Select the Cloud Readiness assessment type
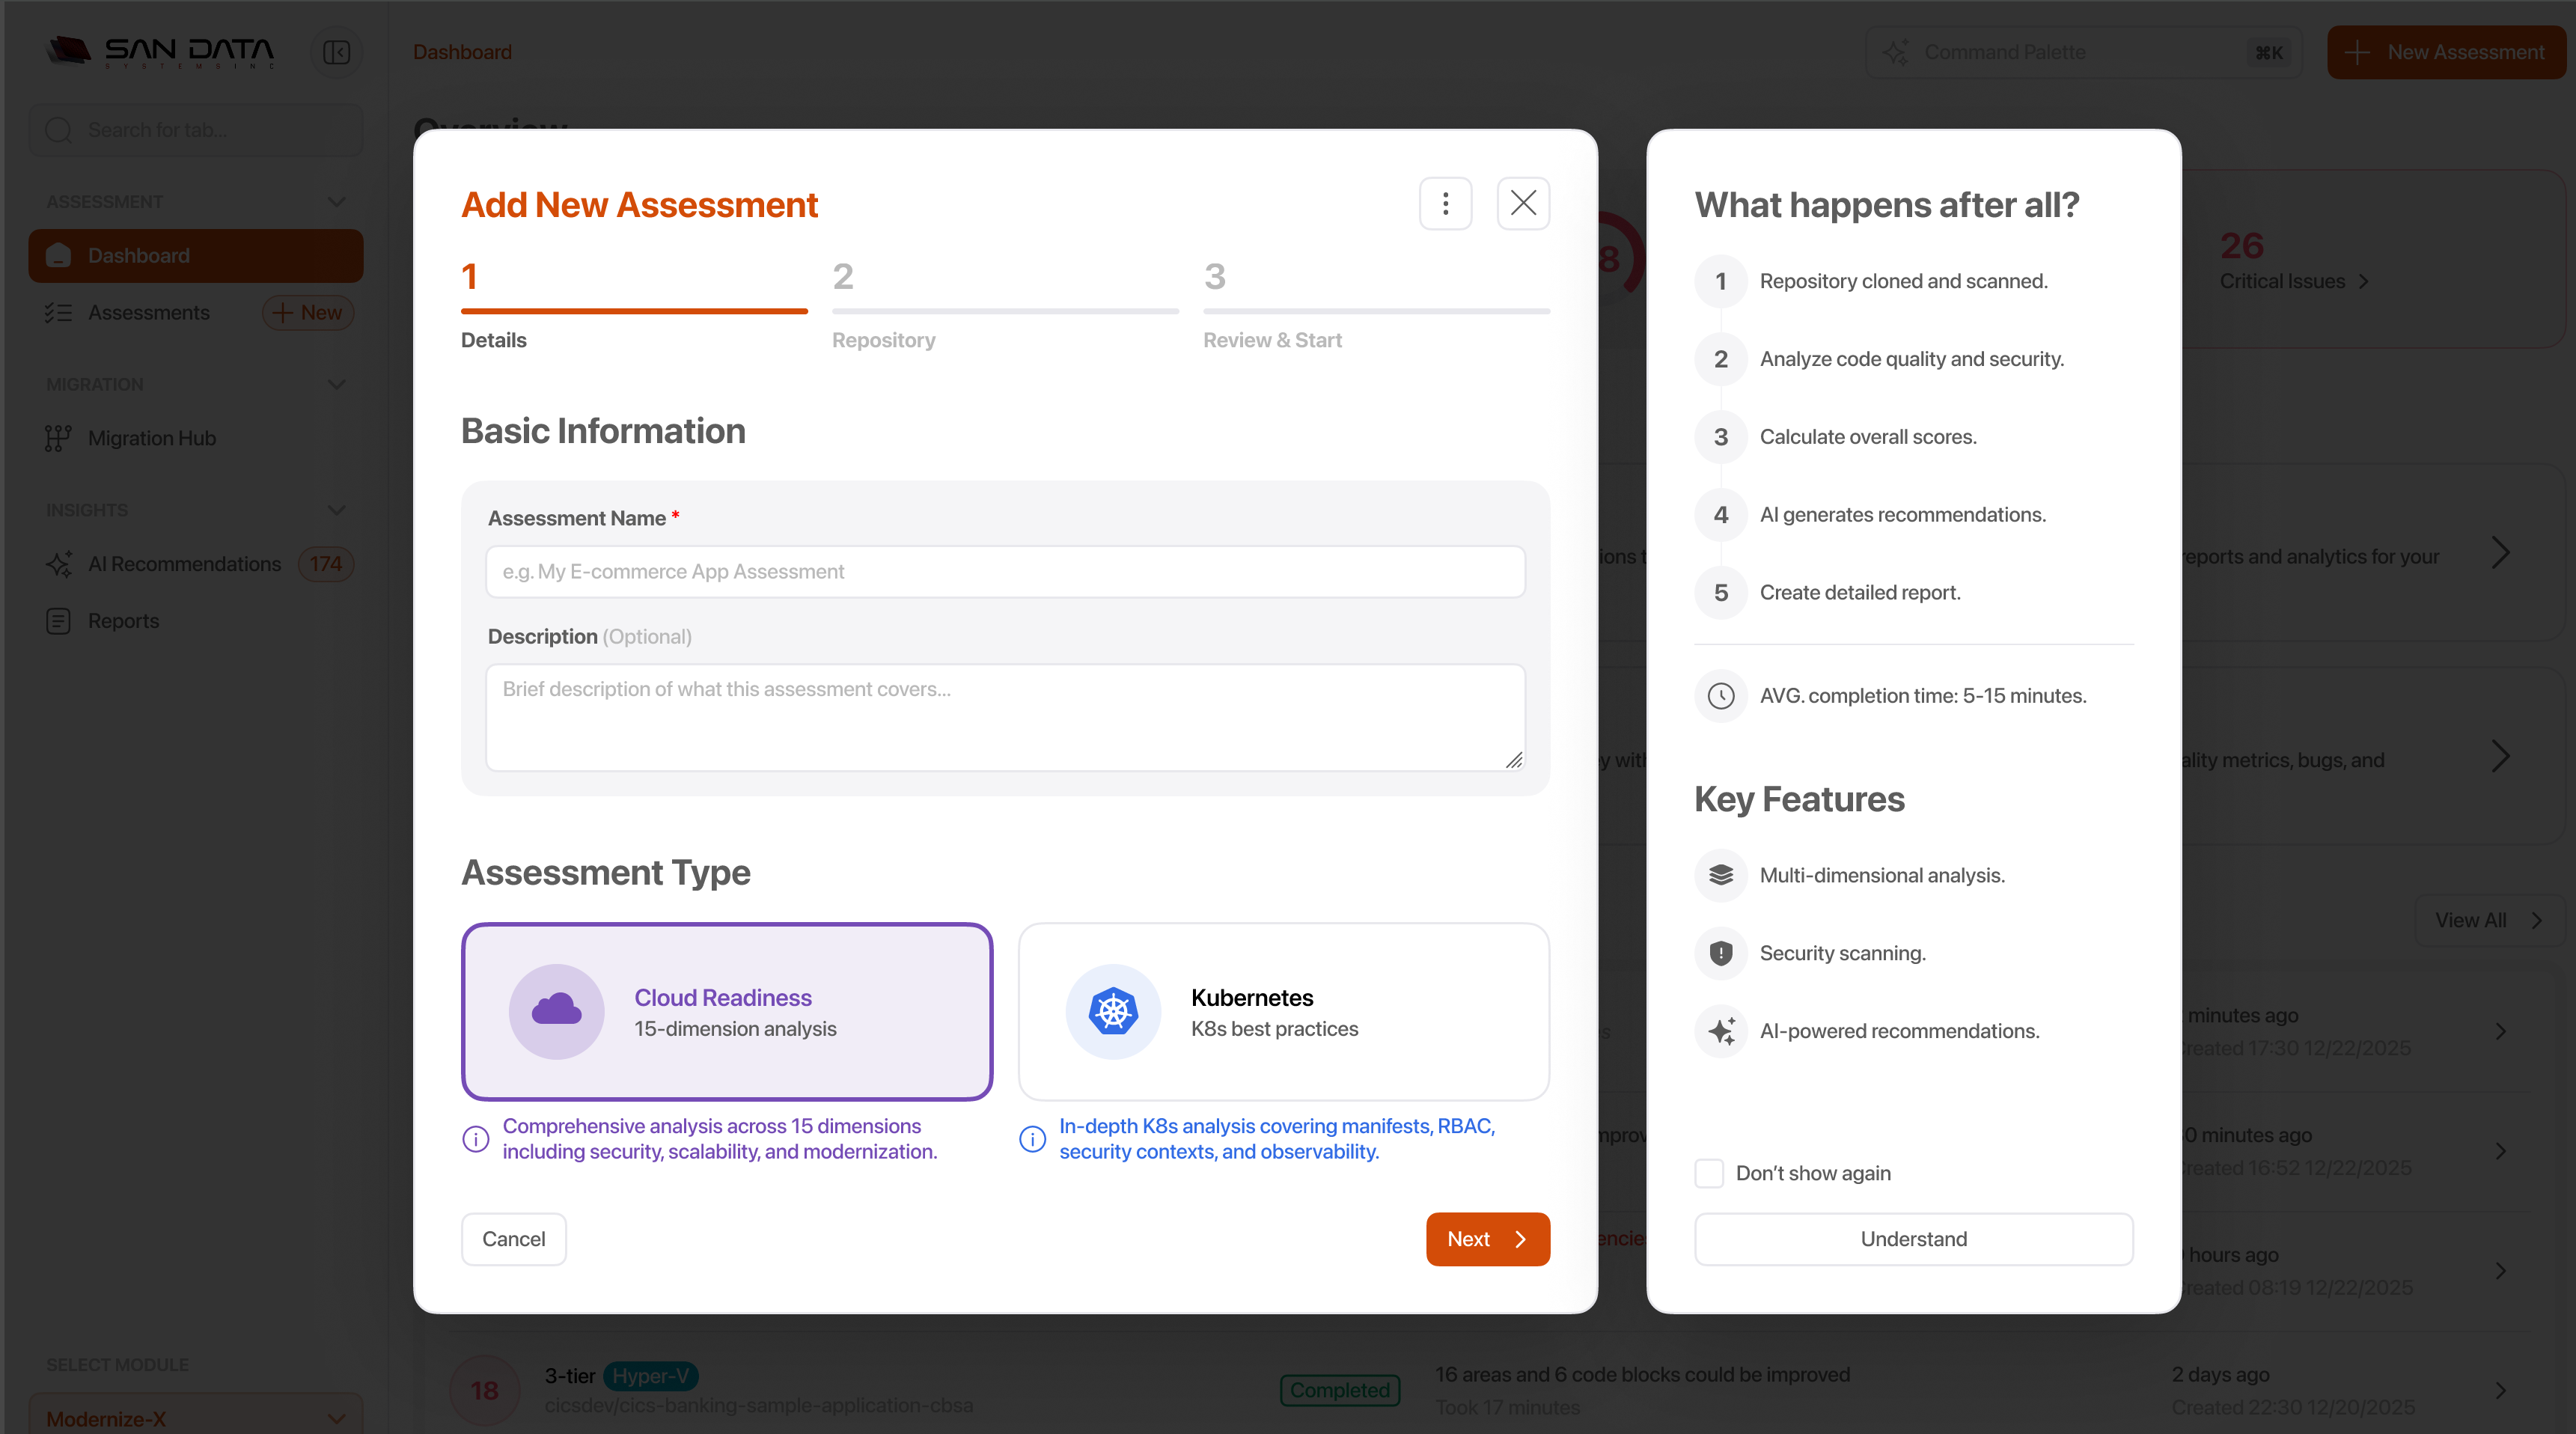2576x1434 pixels. pos(726,1011)
